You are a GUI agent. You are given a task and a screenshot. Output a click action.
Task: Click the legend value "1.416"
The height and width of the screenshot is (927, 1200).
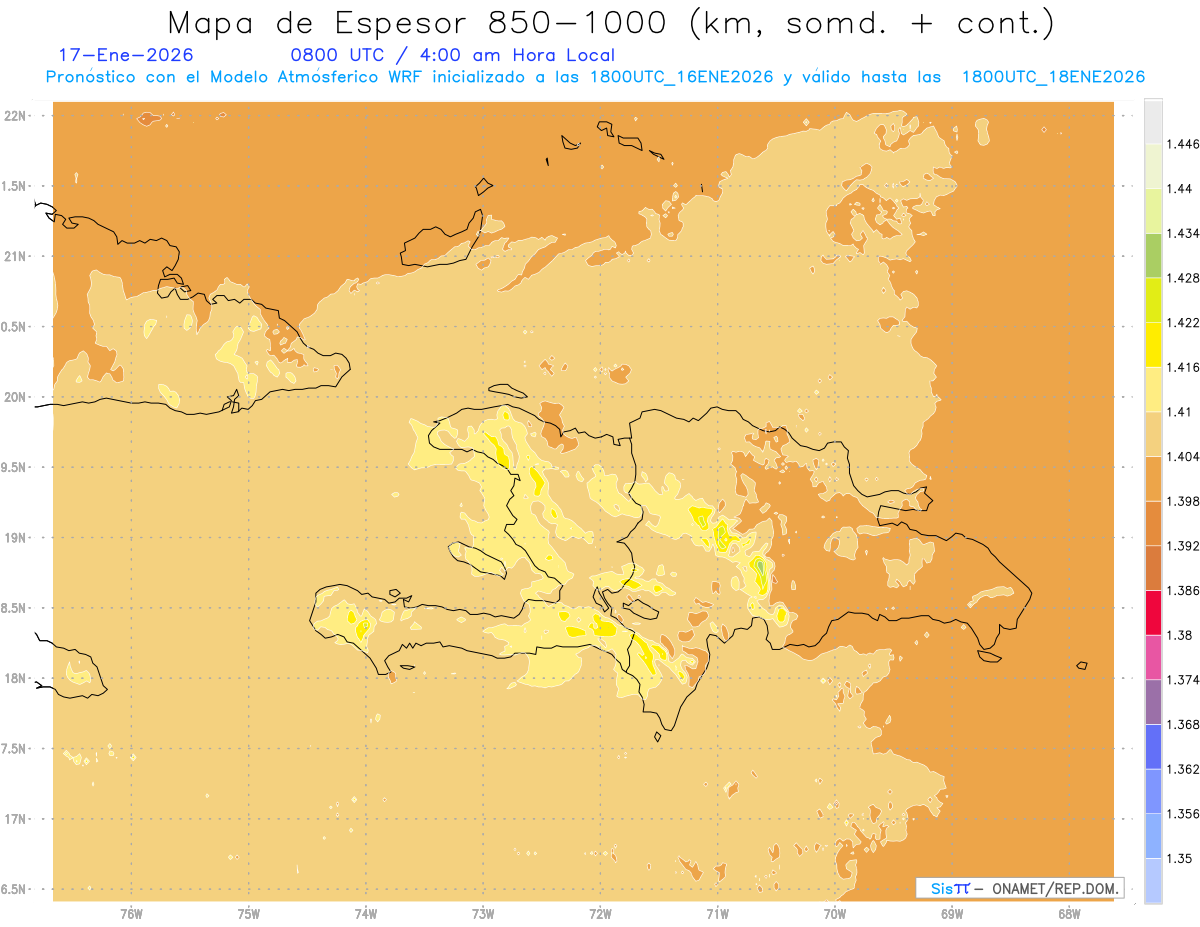1183,368
